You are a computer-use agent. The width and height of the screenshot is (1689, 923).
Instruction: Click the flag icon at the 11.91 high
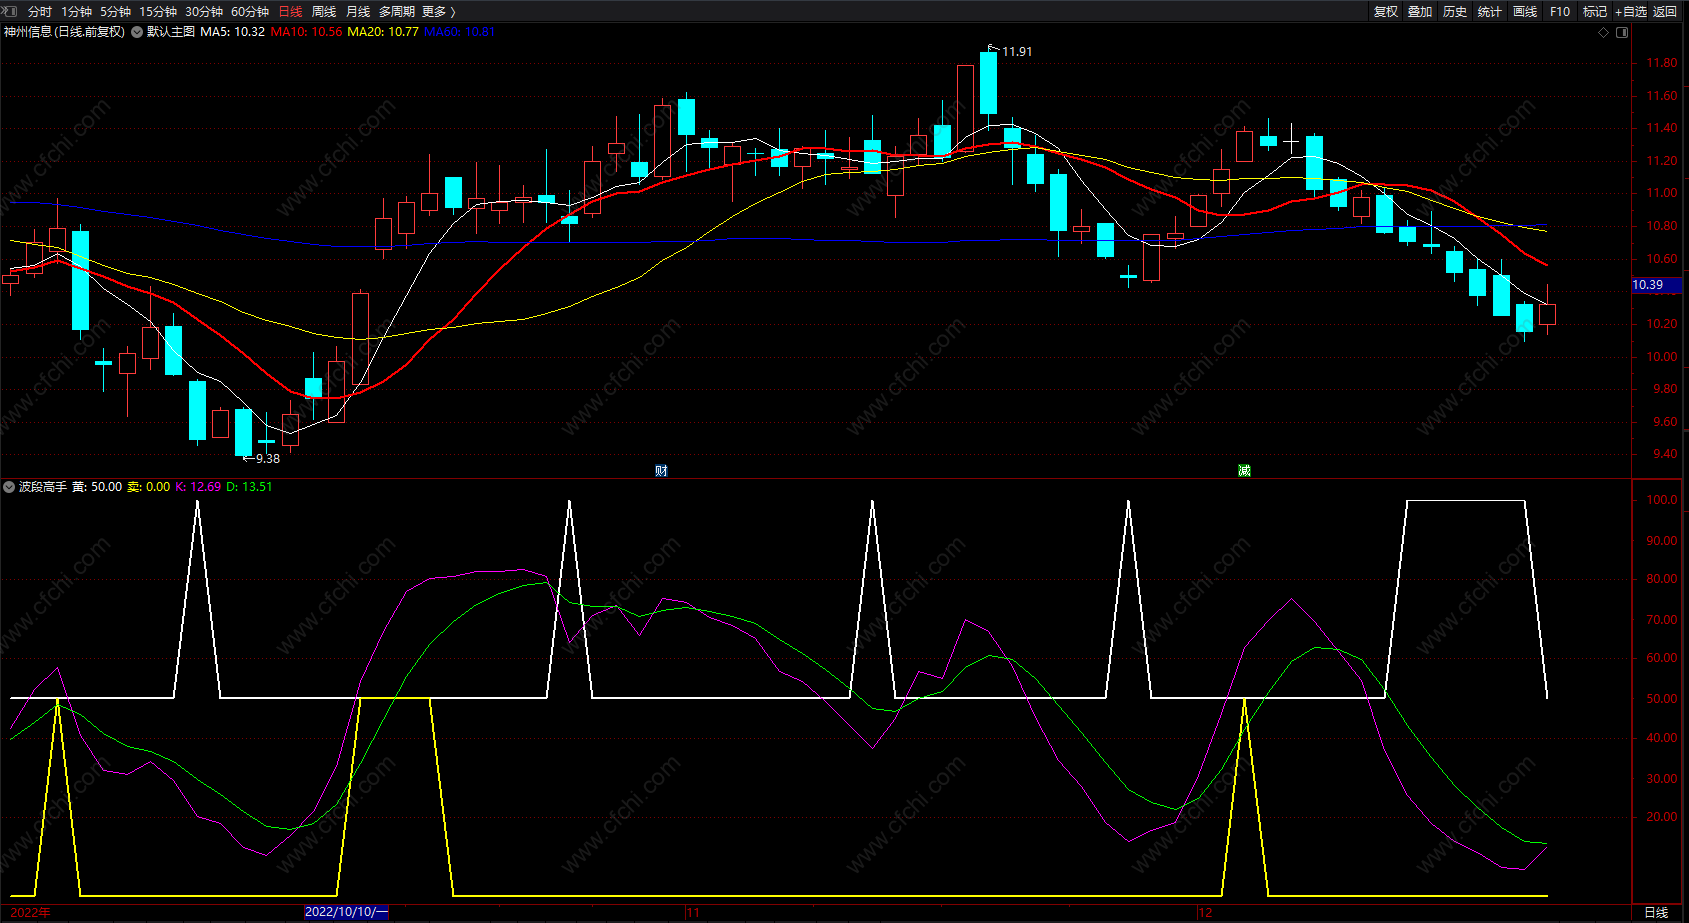point(993,47)
